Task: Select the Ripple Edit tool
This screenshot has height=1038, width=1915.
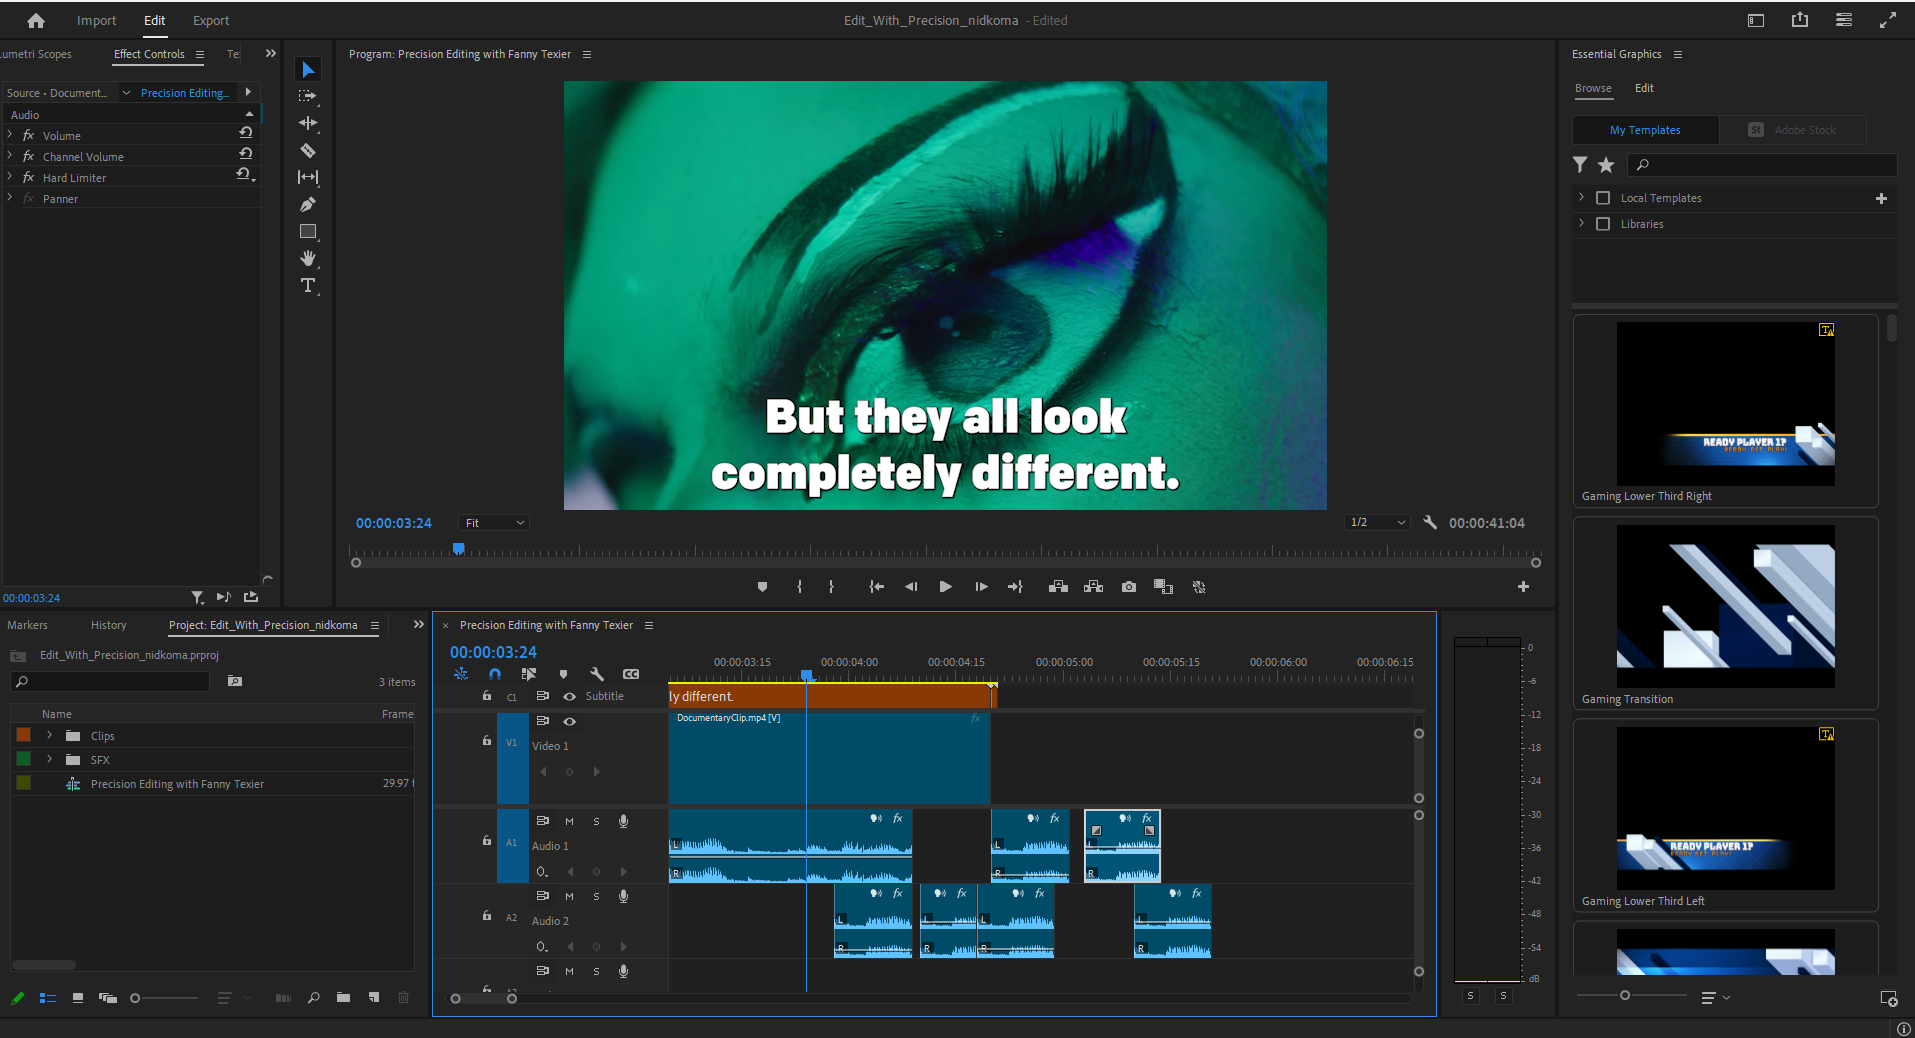Action: 308,124
